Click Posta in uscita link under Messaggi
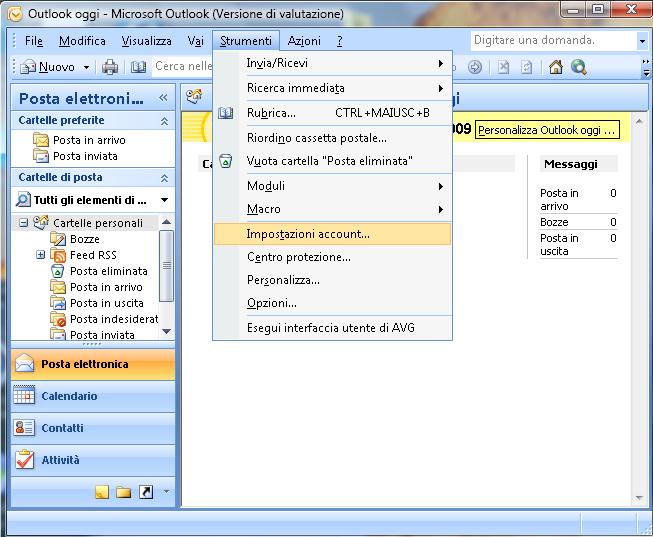 (x=559, y=245)
